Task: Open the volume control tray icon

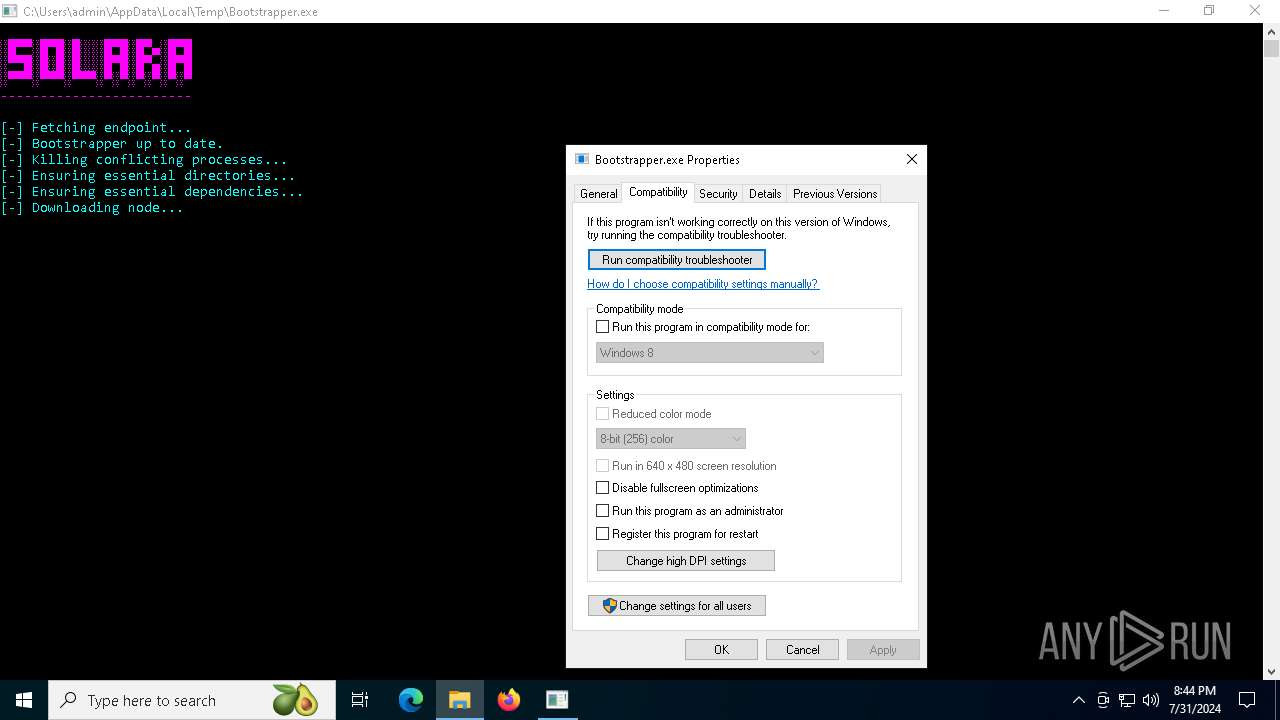Action: (x=1151, y=700)
